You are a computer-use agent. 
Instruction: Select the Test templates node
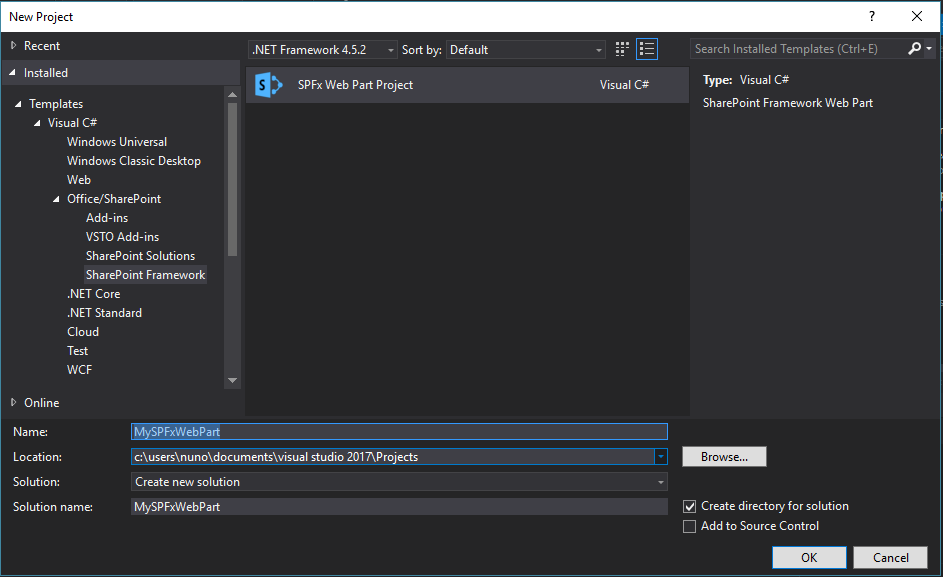pyautogui.click(x=78, y=351)
